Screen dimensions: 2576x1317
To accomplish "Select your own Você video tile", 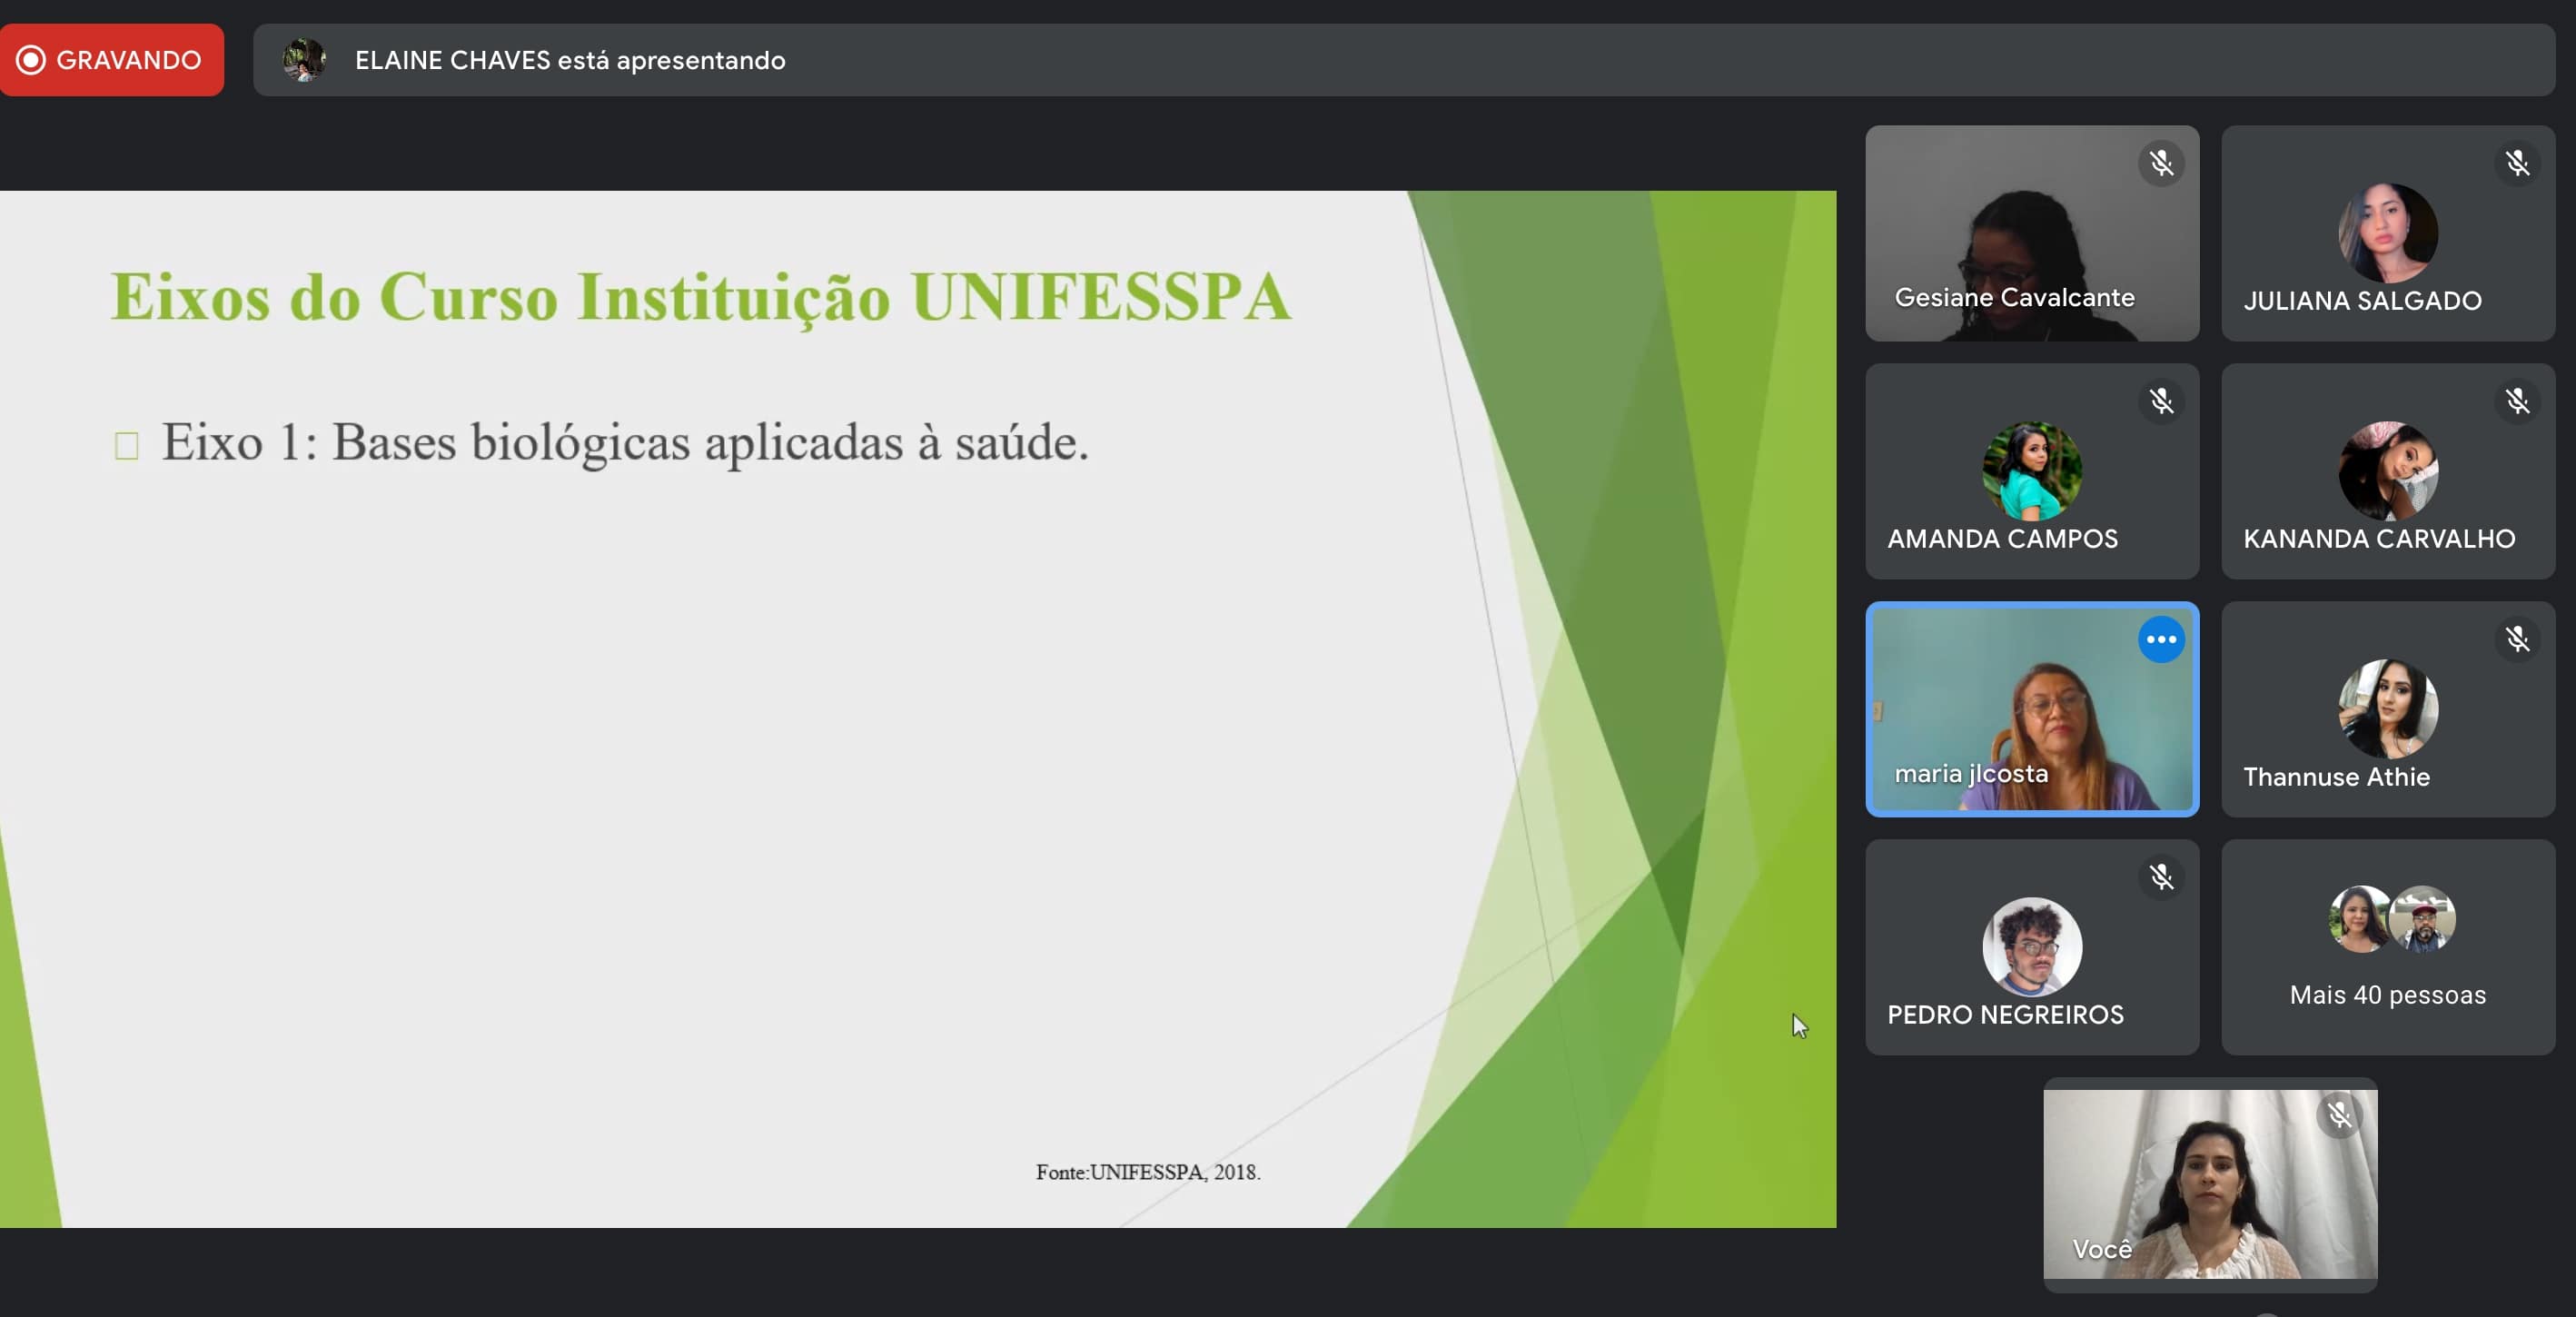I will click(2210, 1184).
